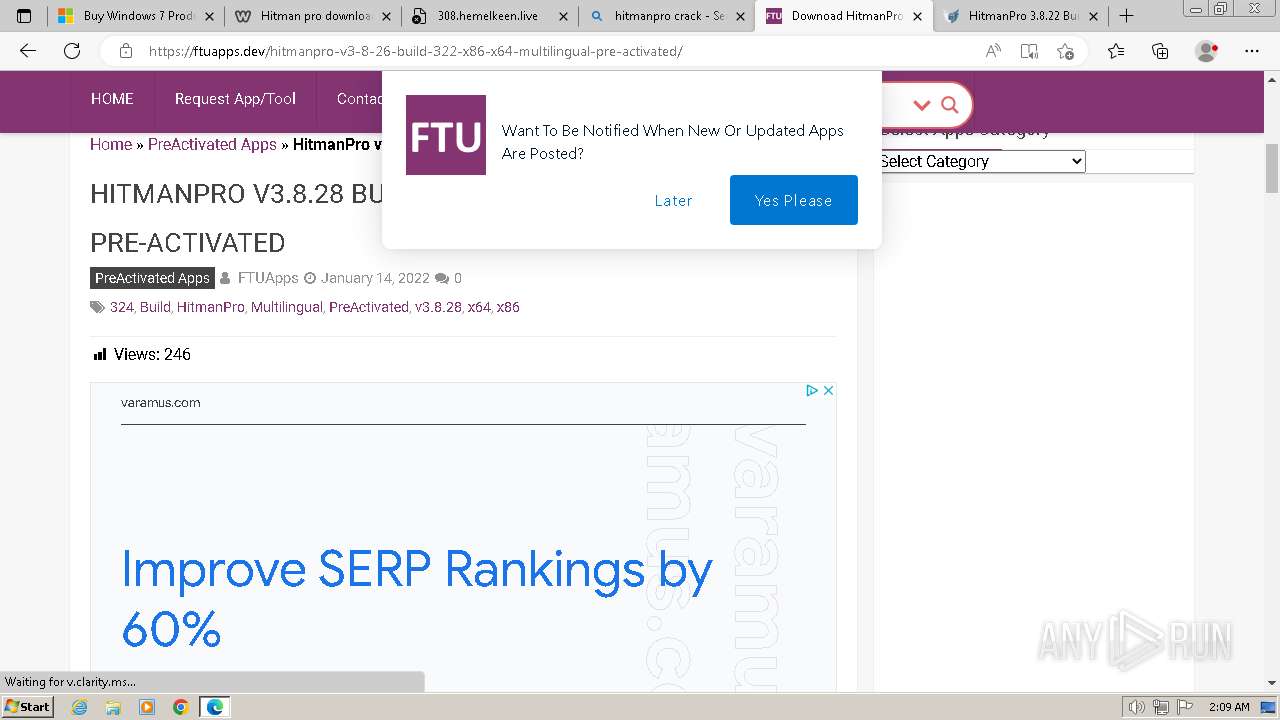Viewport: 1280px width, 720px height.
Task: Open a new browser tab
Action: (x=1126, y=16)
